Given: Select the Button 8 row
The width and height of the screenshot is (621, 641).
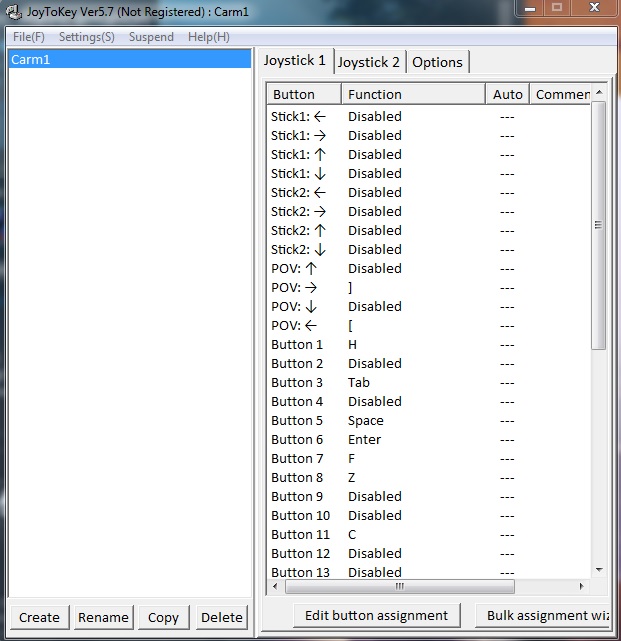Looking at the screenshot, I should [429, 478].
